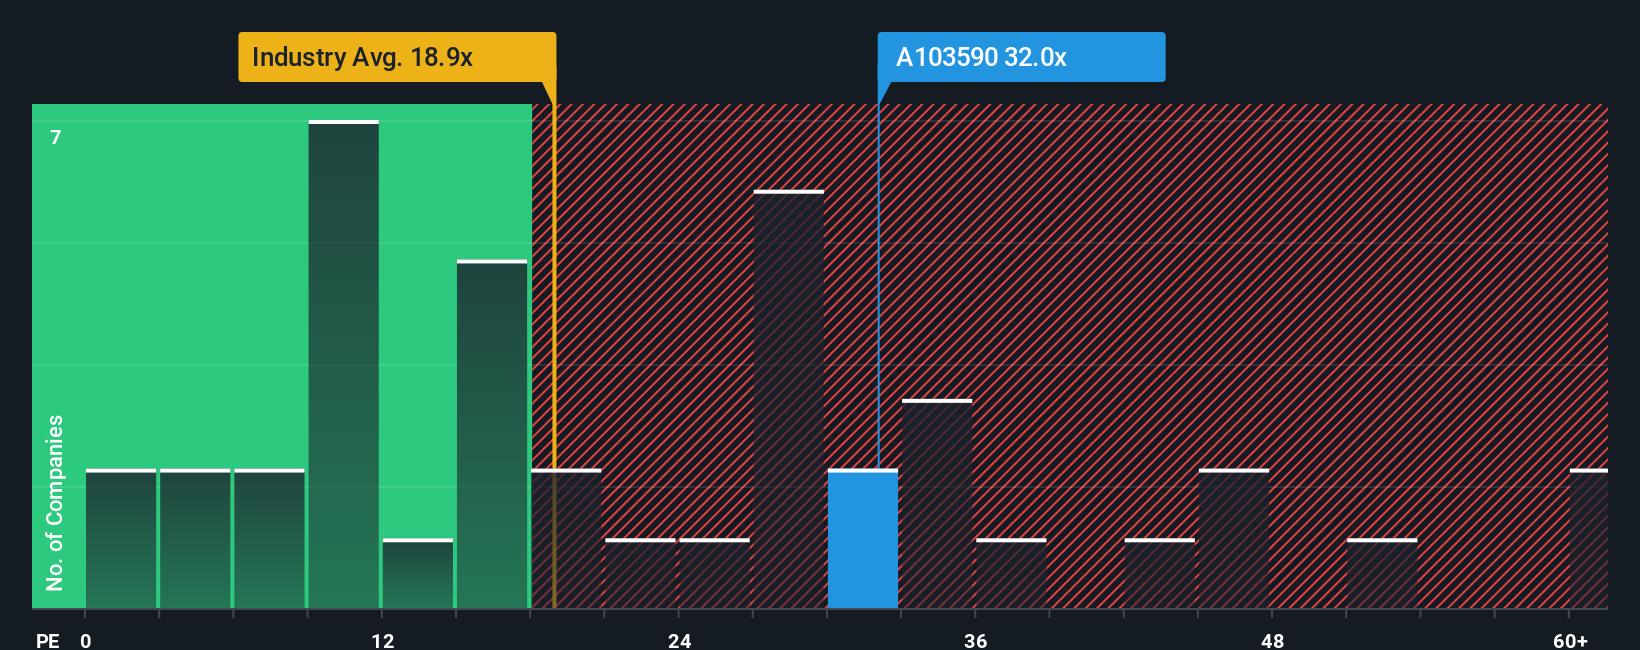Select the highlighted blue A103590 bar
This screenshot has width=1640, height=650.
(x=863, y=539)
